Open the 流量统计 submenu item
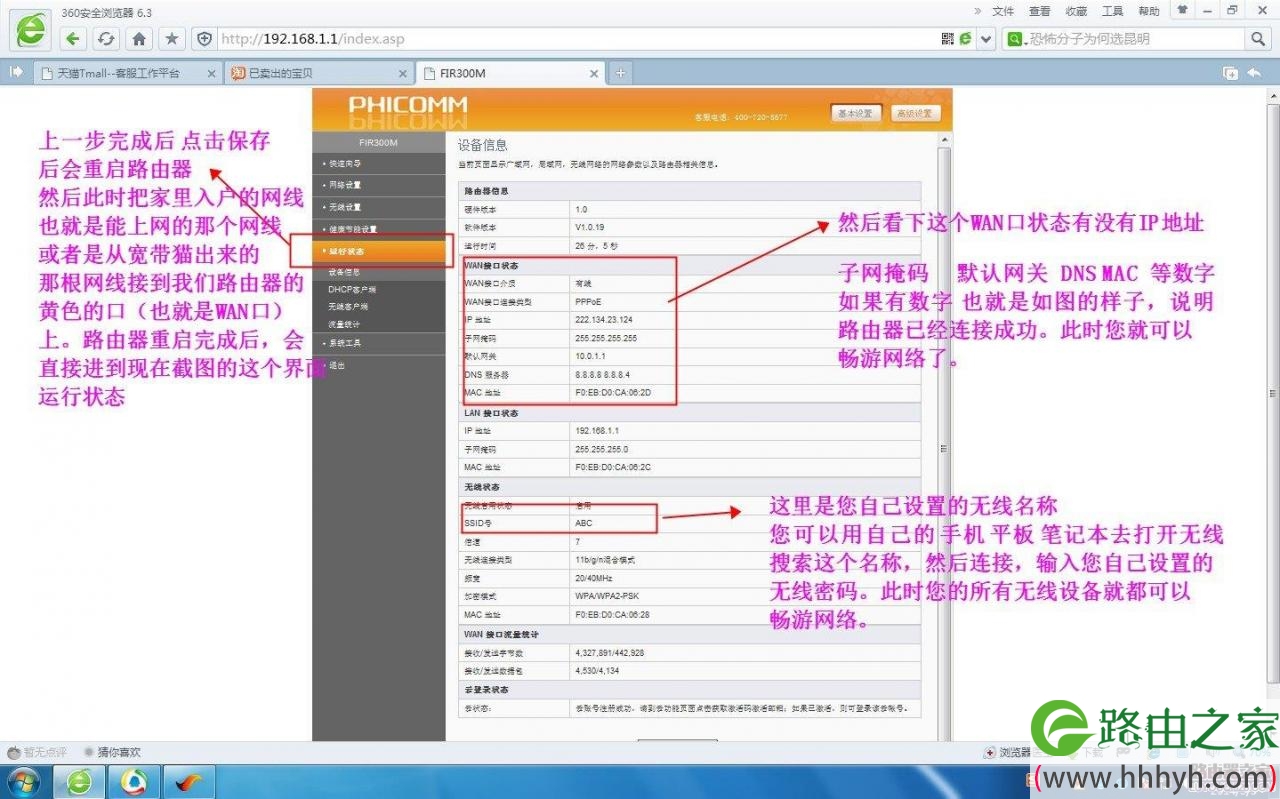Viewport: 1280px width, 799px height. click(344, 324)
